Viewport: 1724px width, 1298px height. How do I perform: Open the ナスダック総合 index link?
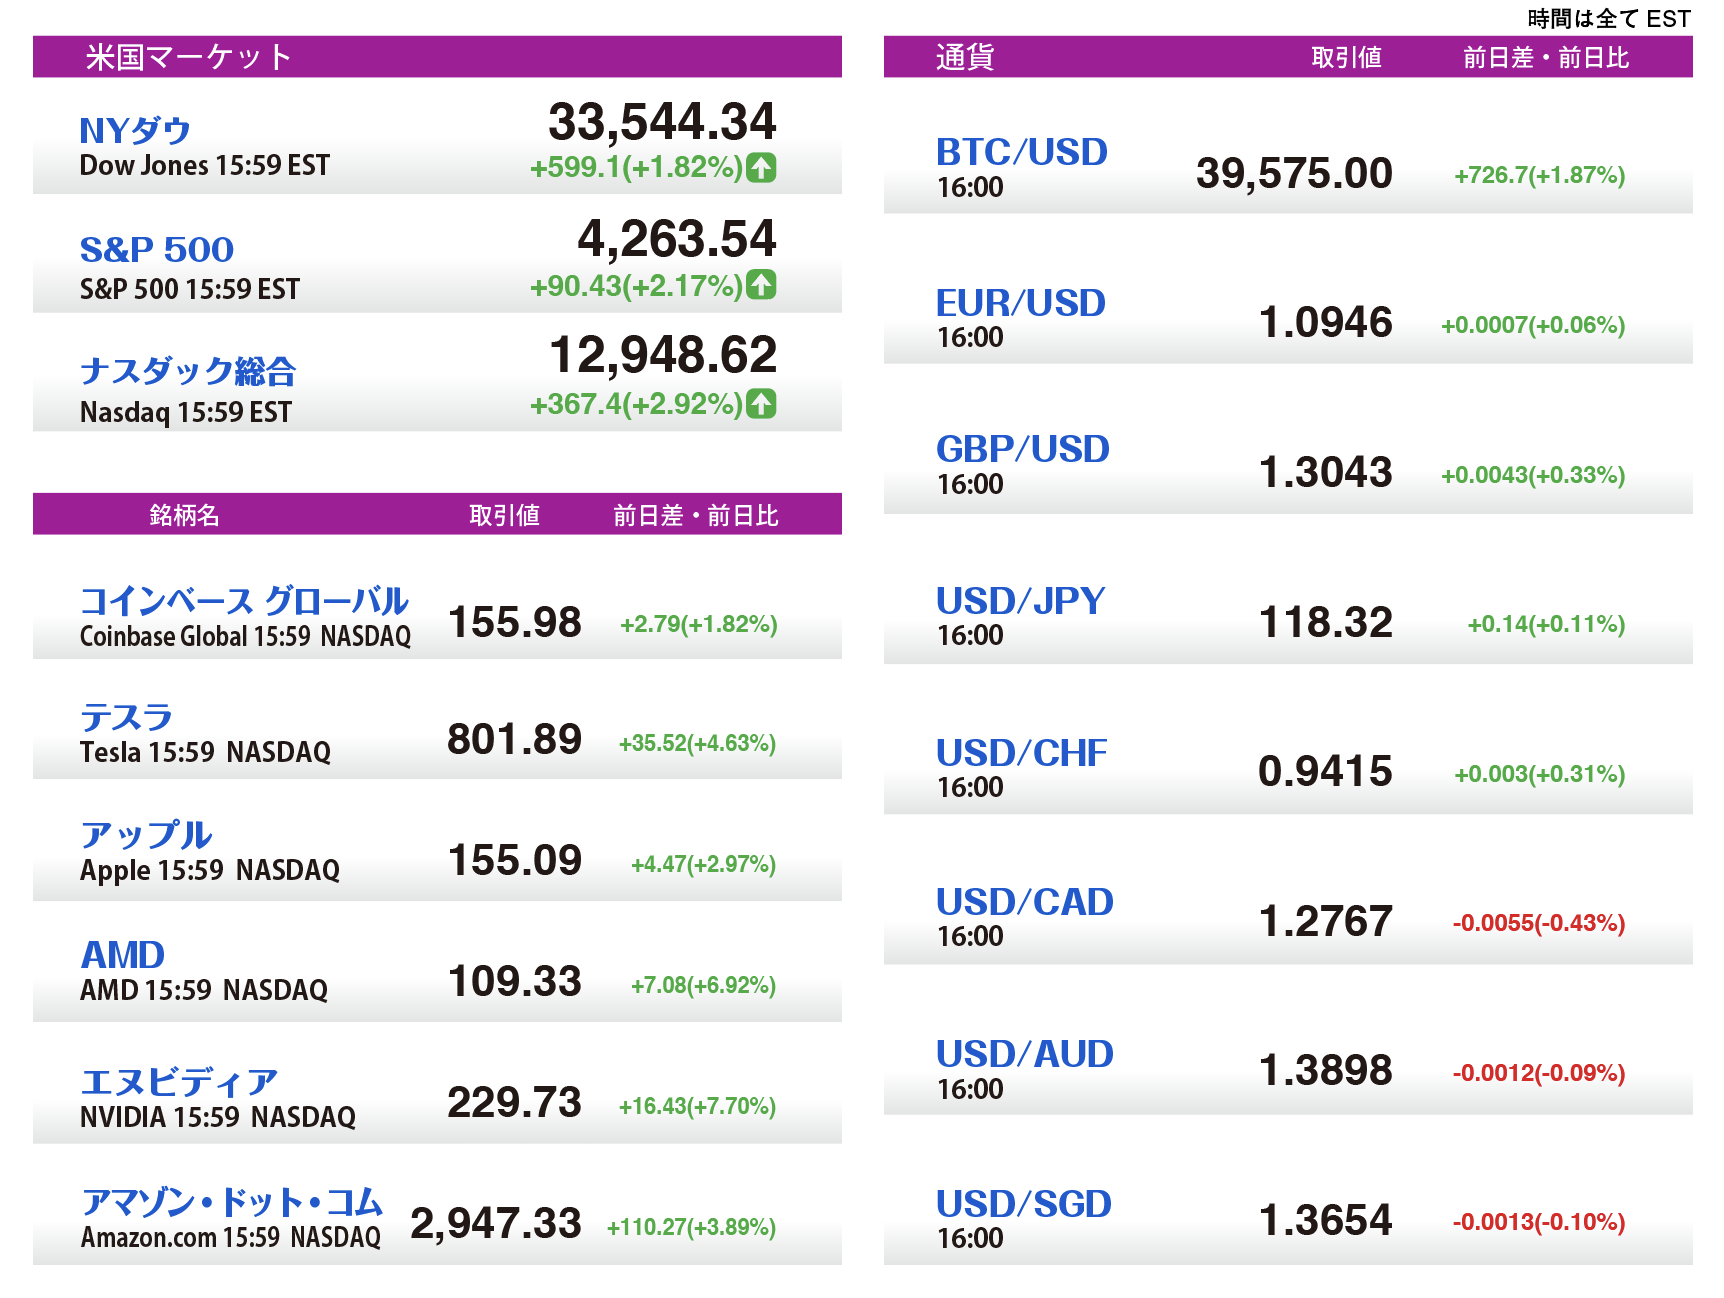188,371
